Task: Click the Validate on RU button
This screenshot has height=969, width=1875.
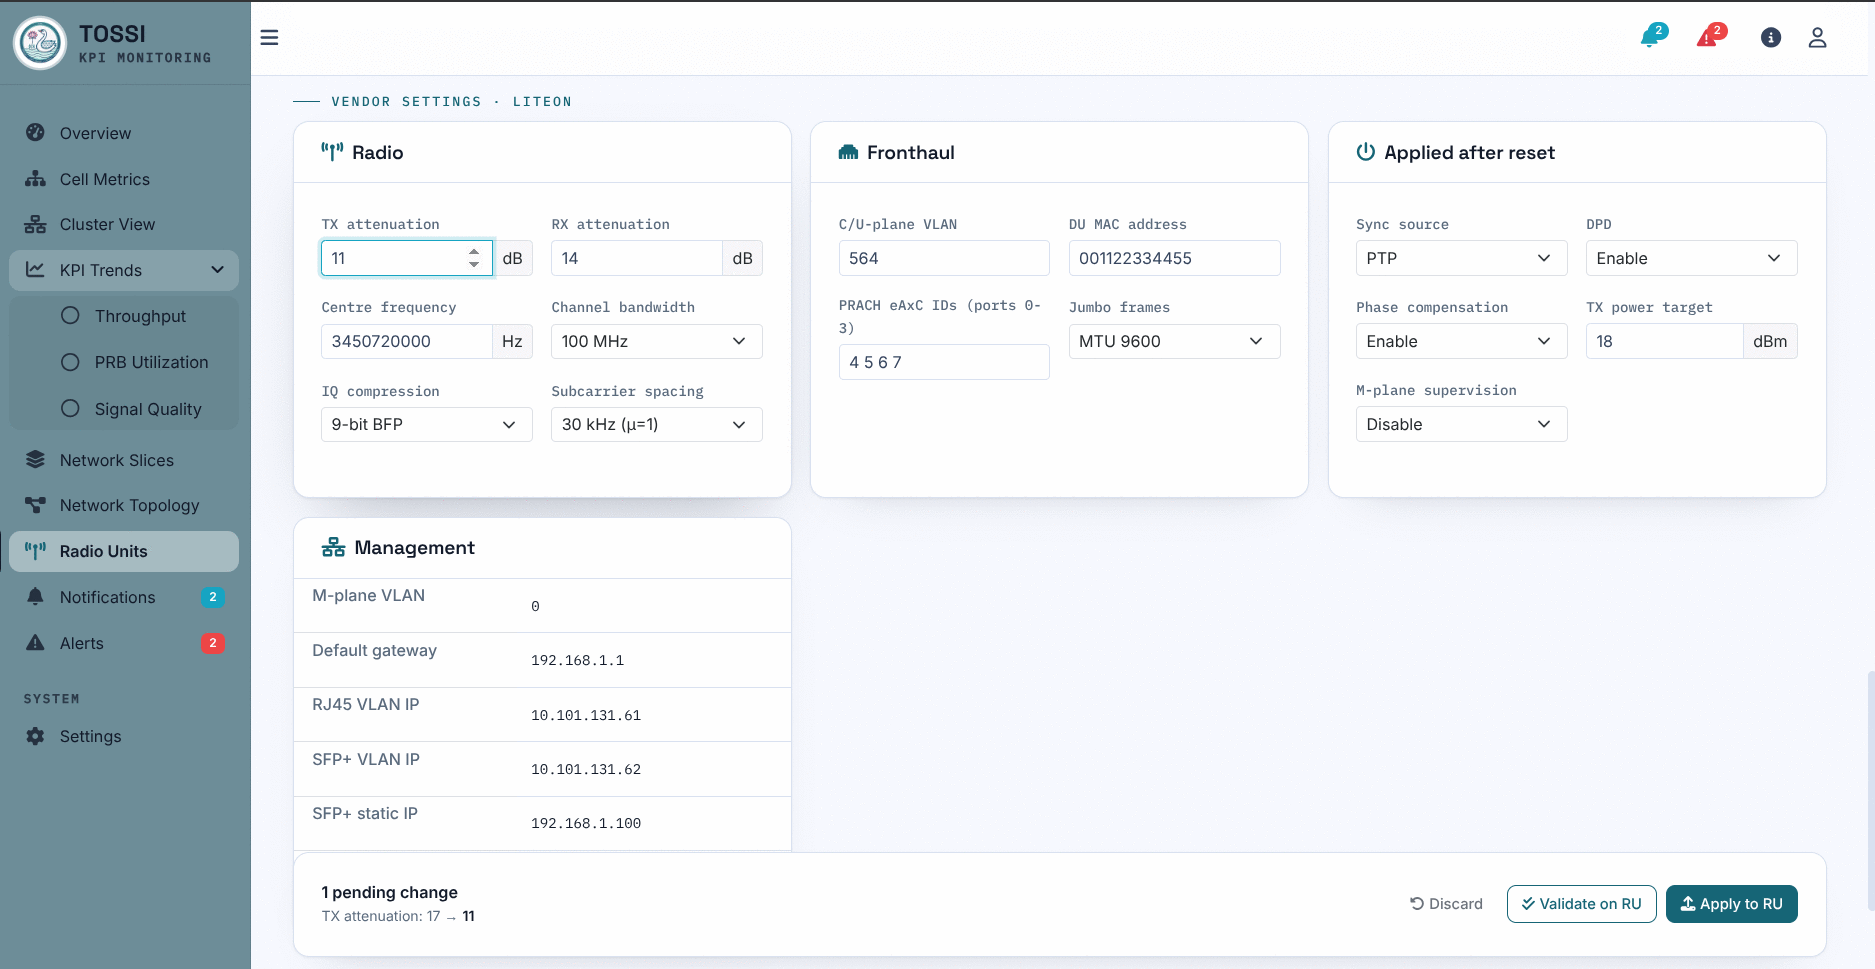Action: (1581, 904)
